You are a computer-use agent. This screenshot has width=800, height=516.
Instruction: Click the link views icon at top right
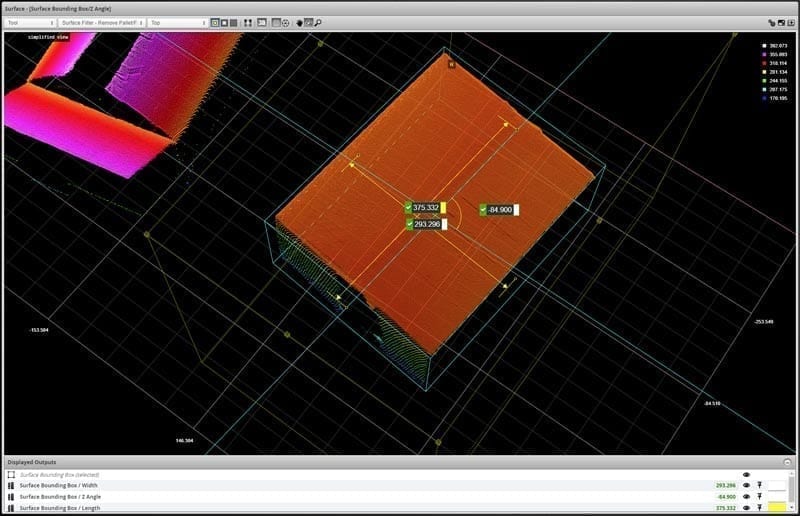pyautogui.click(x=772, y=22)
